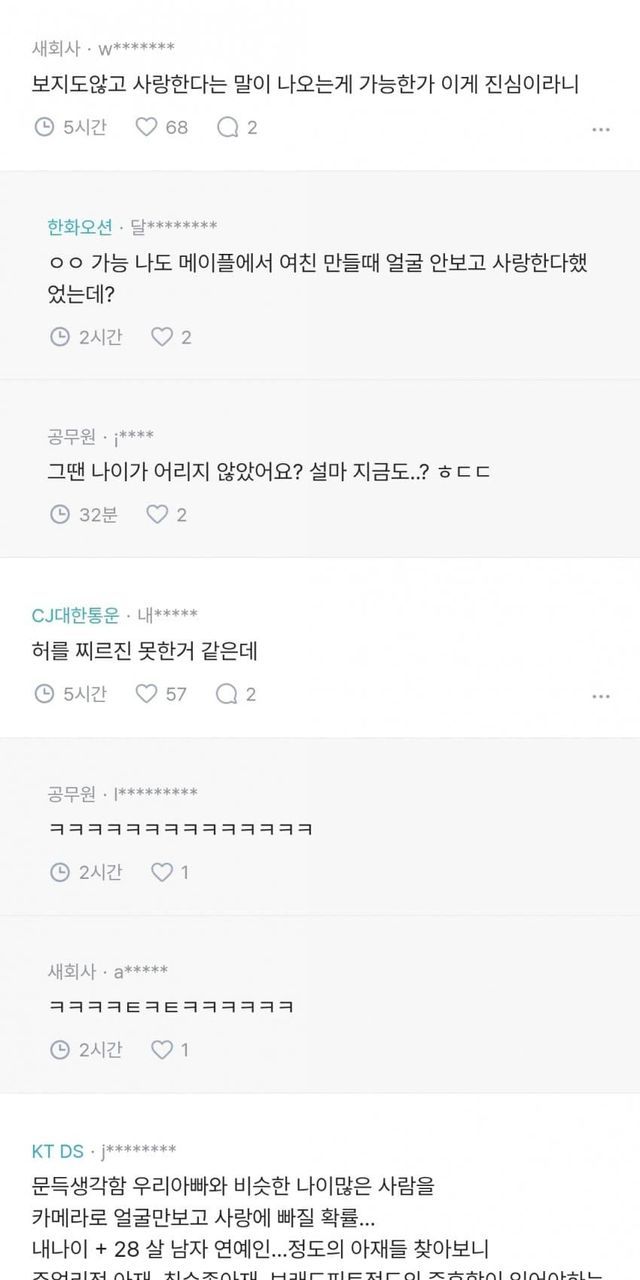The image size is (640, 1280).
Task: Like the 새회사 a***** reply
Action: click(x=162, y=1049)
